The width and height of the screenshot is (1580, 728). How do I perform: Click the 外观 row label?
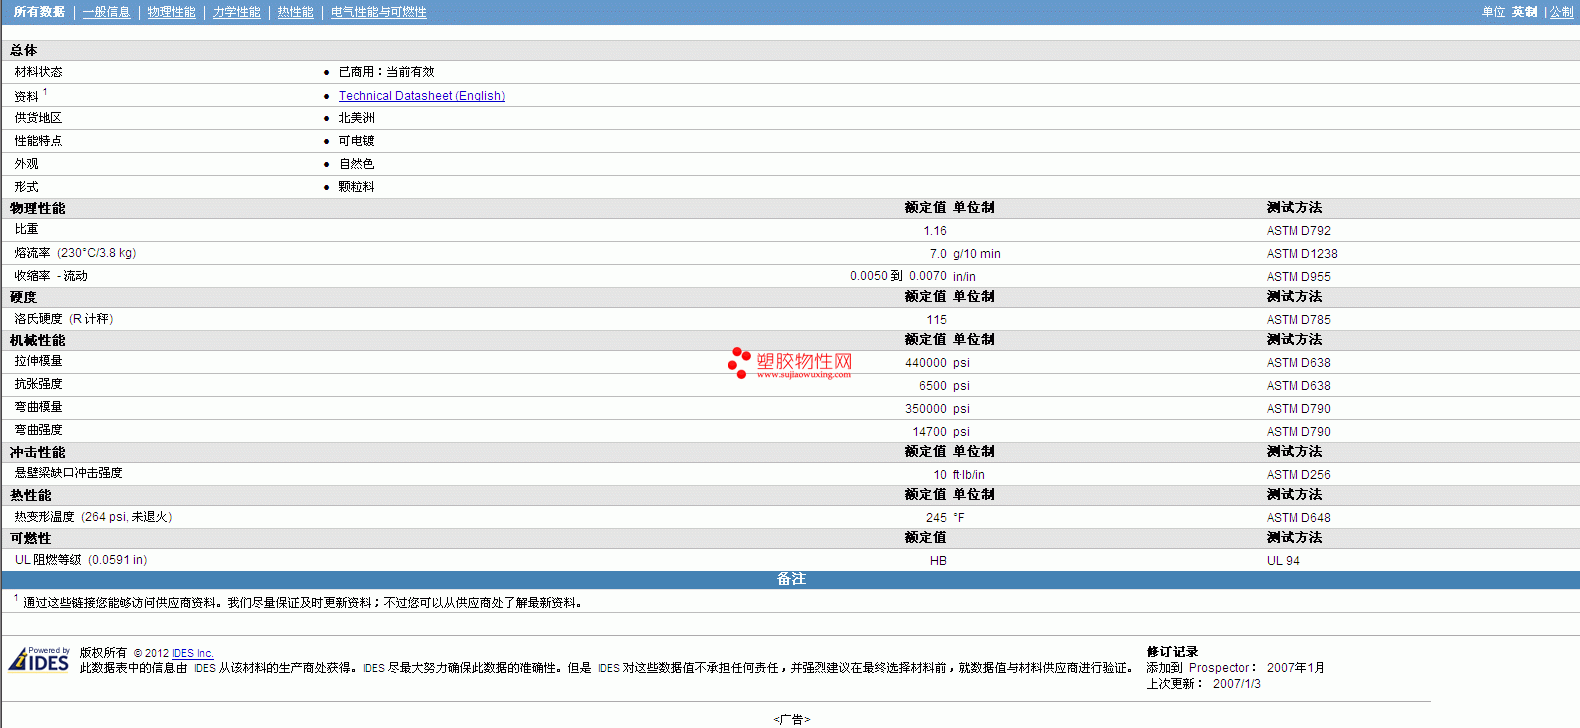[x=27, y=164]
